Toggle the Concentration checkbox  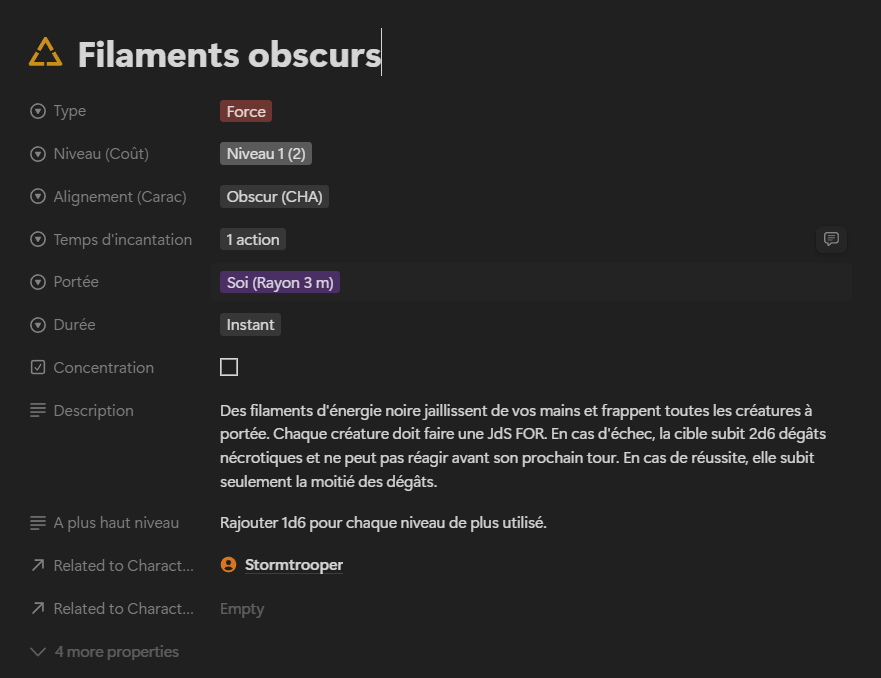click(229, 367)
